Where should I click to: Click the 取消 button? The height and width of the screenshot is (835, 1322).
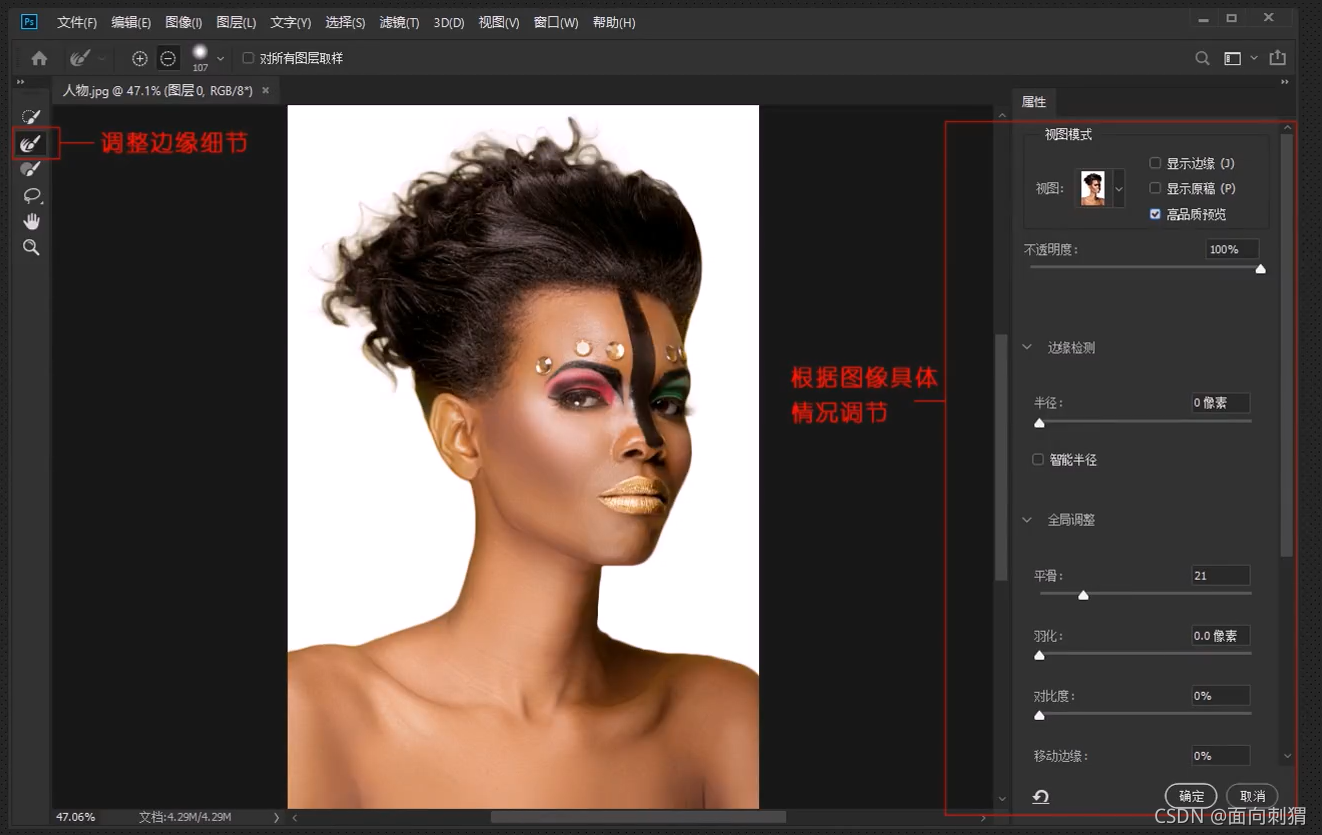[1252, 796]
